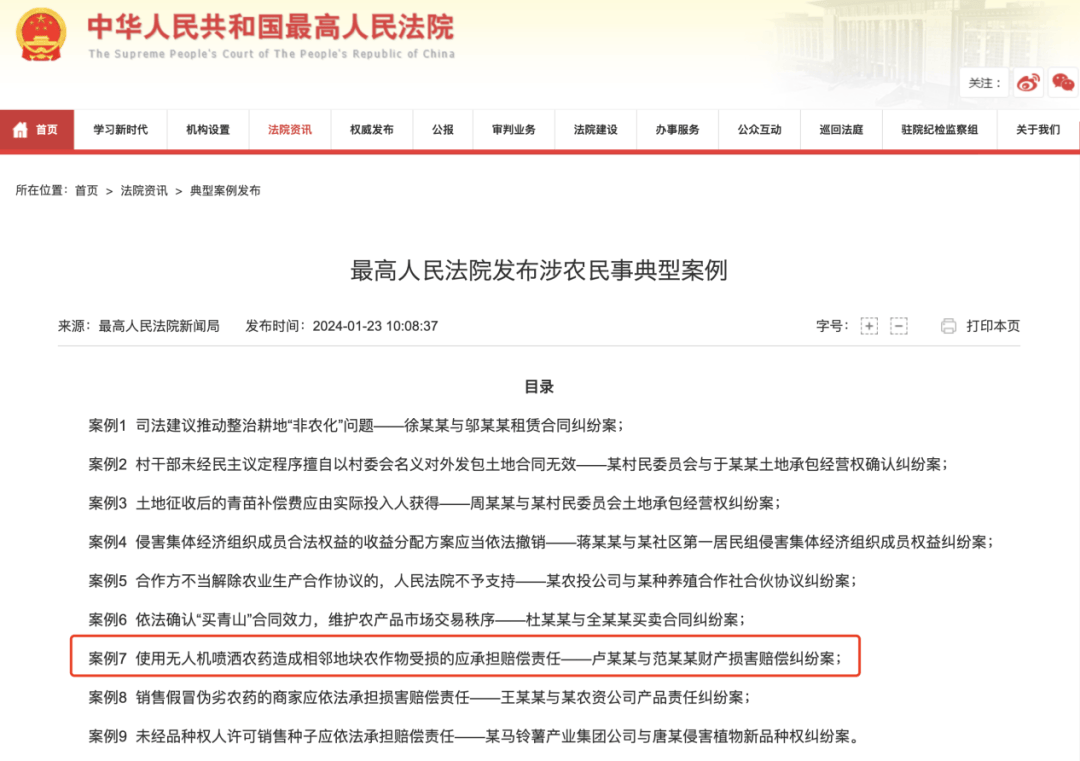1080x761 pixels.
Task: Click 打印本页 link
Action: 993,326
